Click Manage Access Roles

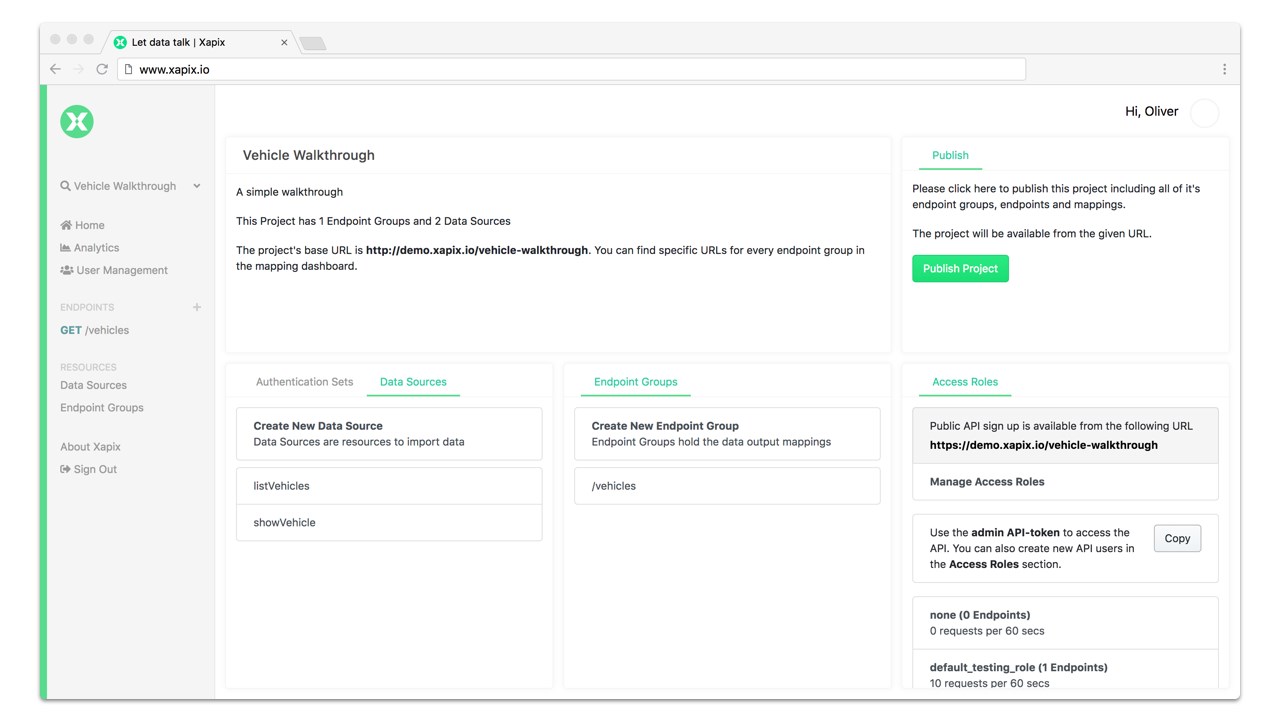tap(987, 482)
